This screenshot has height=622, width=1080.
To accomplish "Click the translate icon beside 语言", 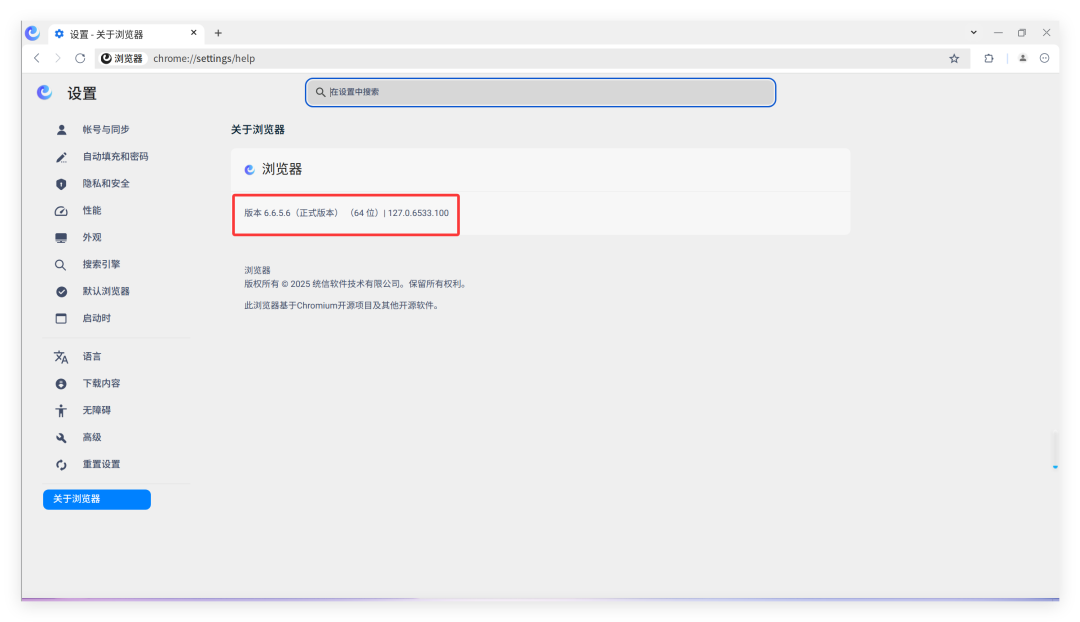I will [x=61, y=357].
